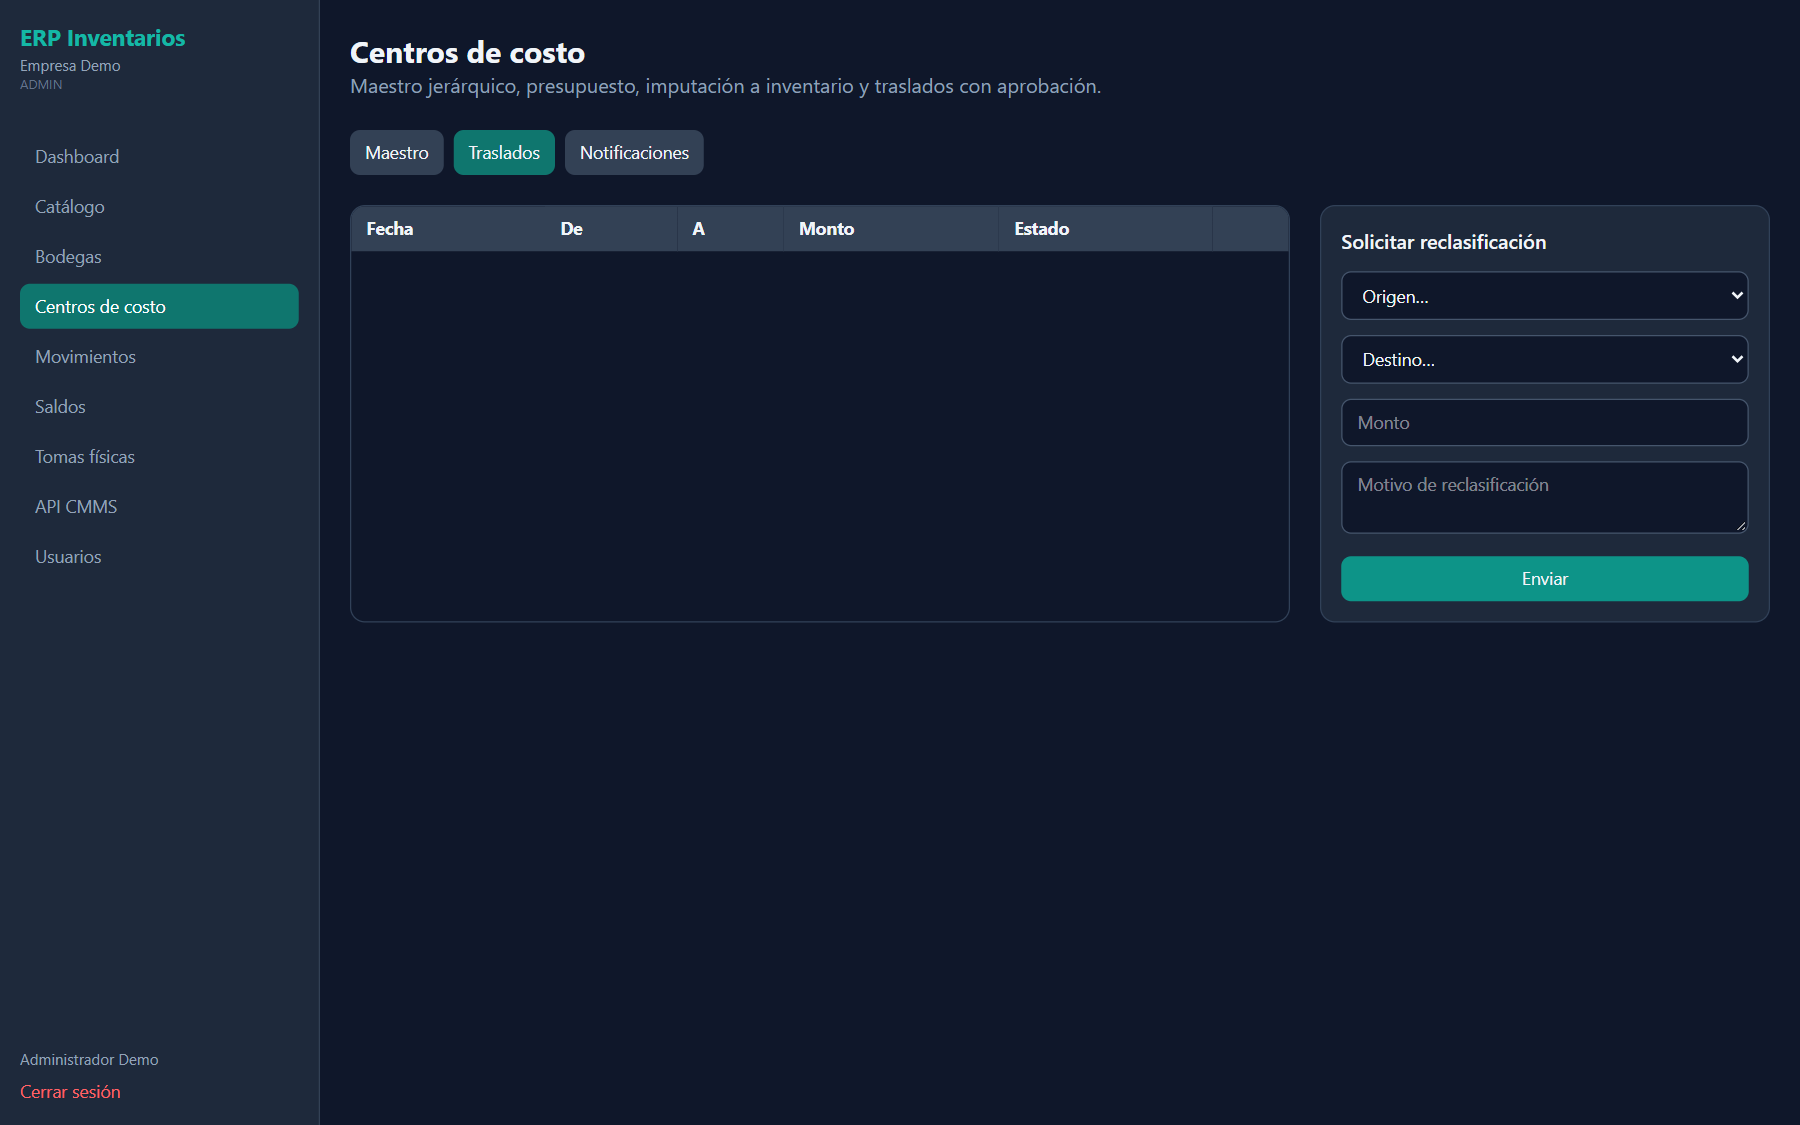Navigate to Saldos
The width and height of the screenshot is (1800, 1125).
(x=159, y=407)
